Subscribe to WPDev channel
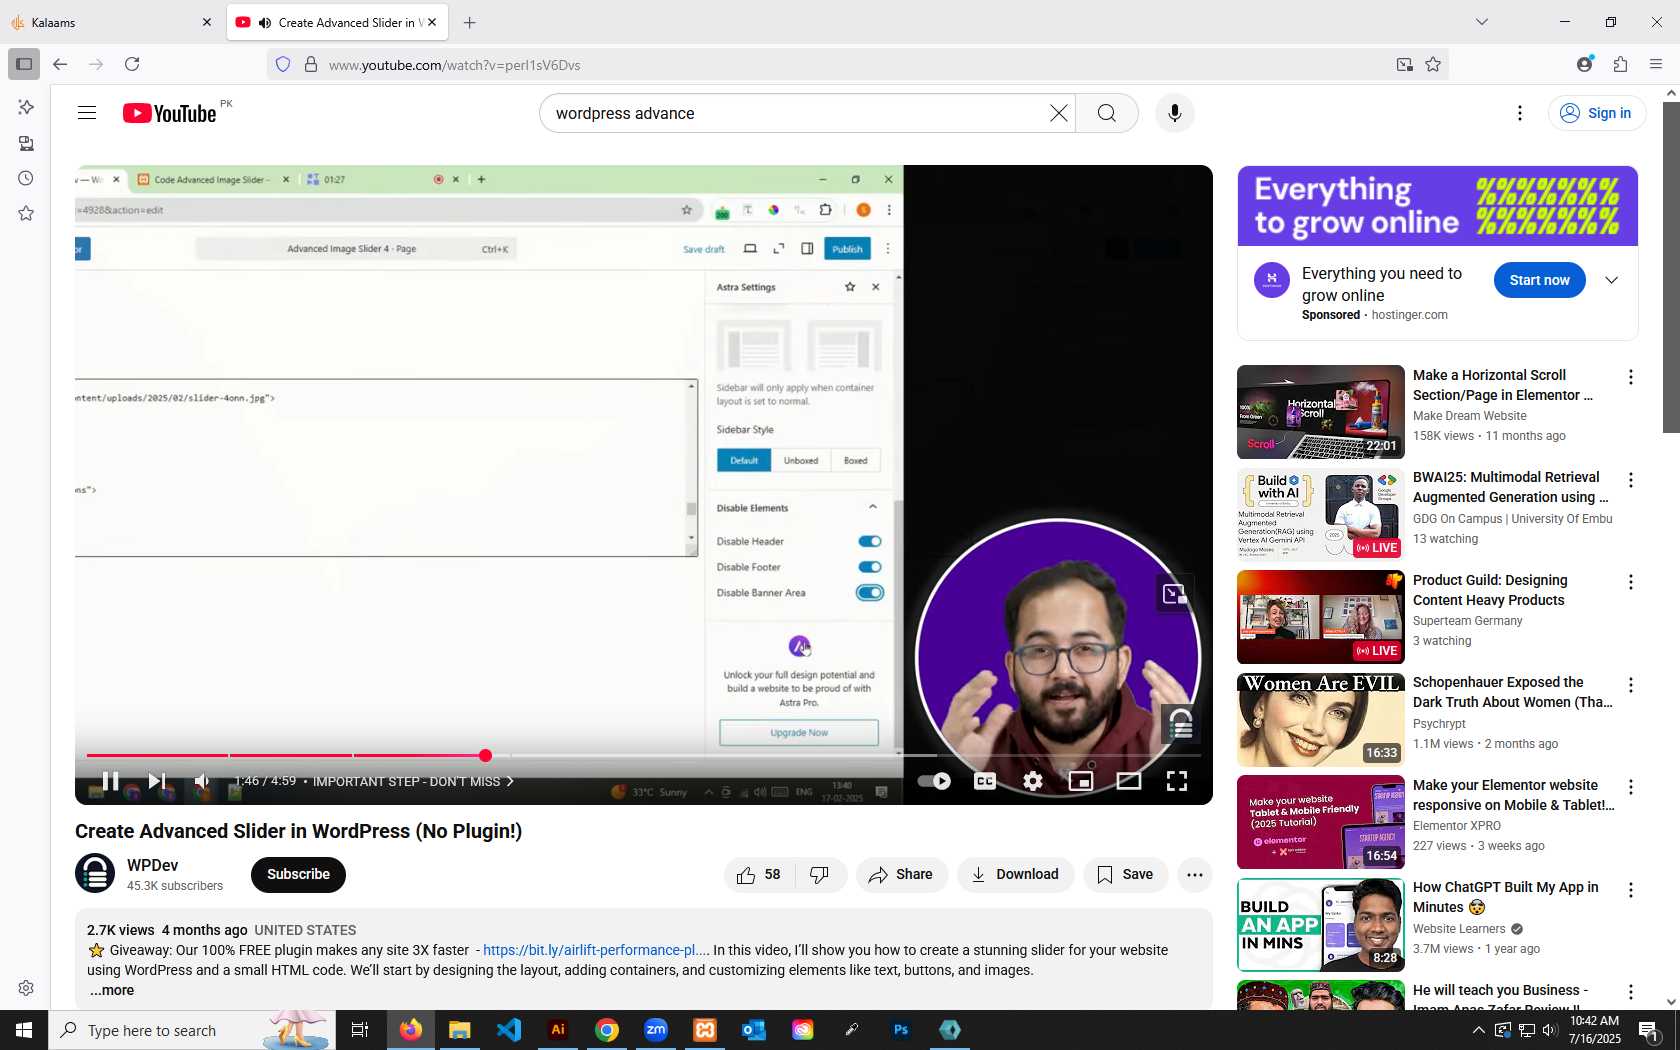The width and height of the screenshot is (1680, 1050). pyautogui.click(x=298, y=874)
